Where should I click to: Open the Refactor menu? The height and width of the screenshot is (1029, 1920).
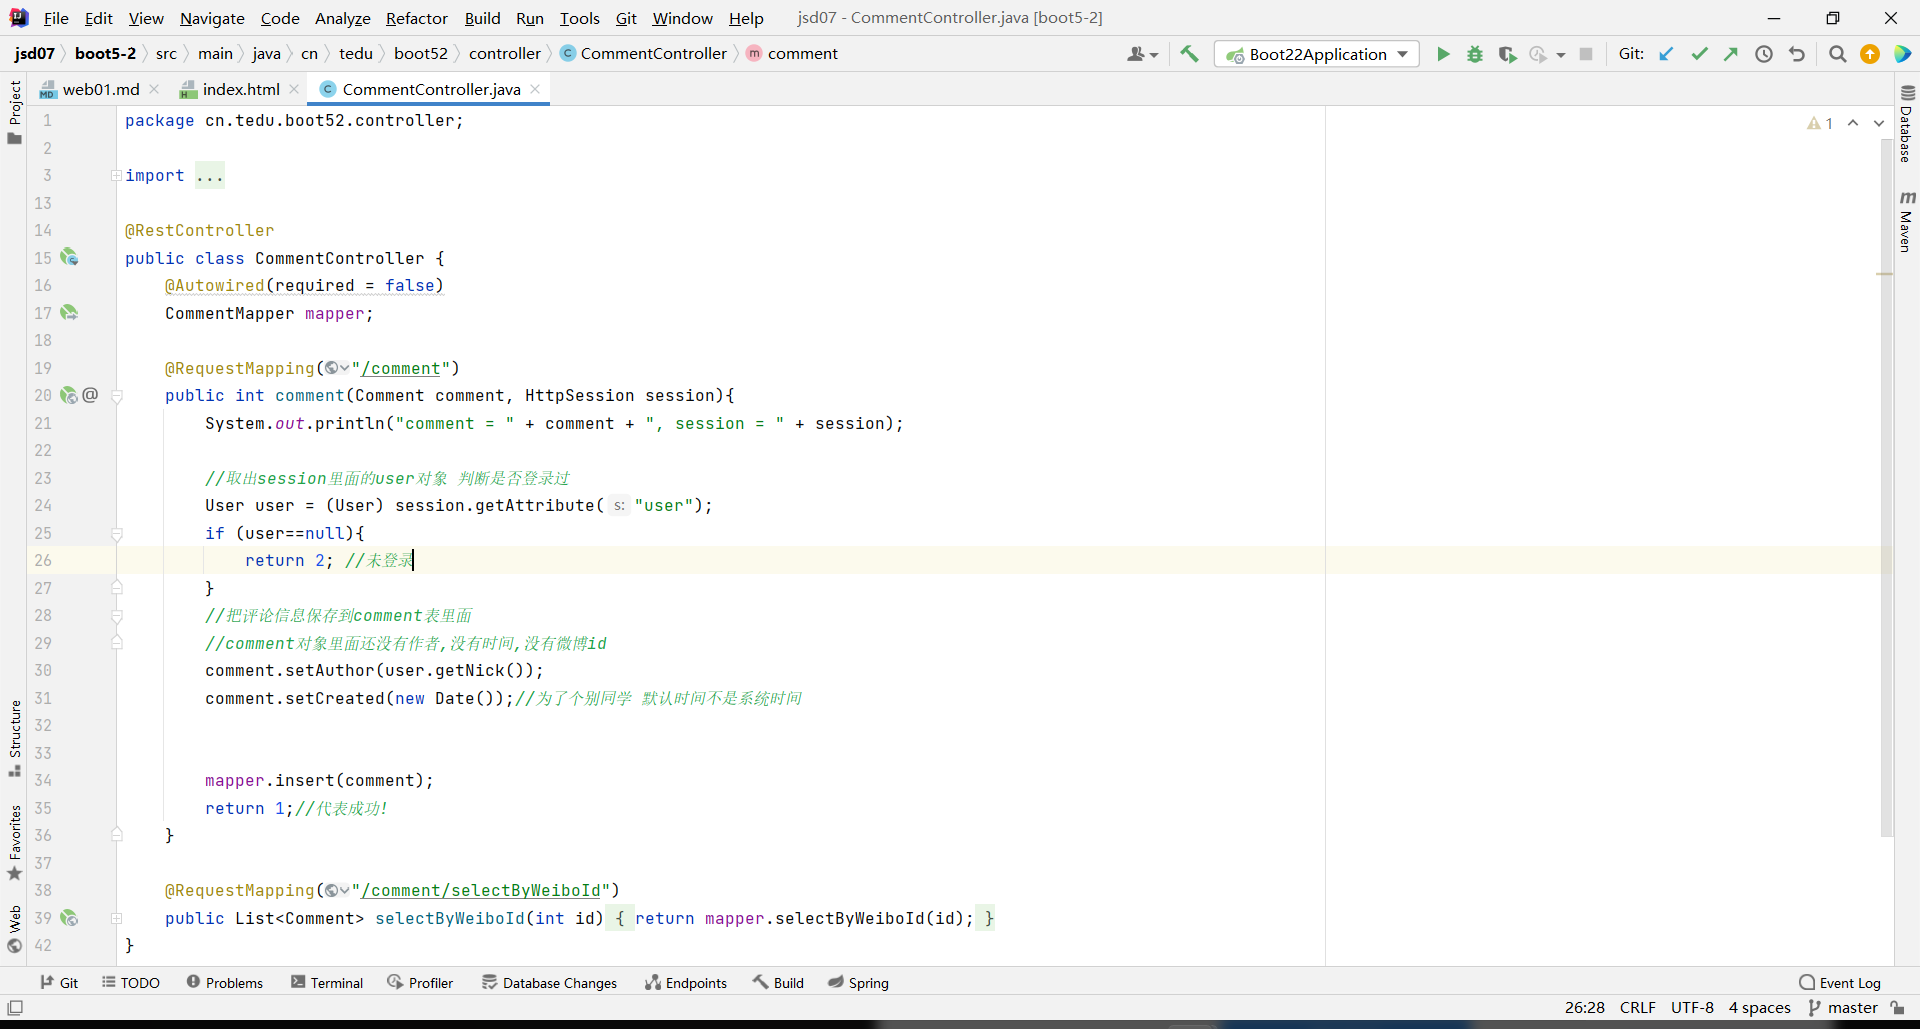point(417,18)
